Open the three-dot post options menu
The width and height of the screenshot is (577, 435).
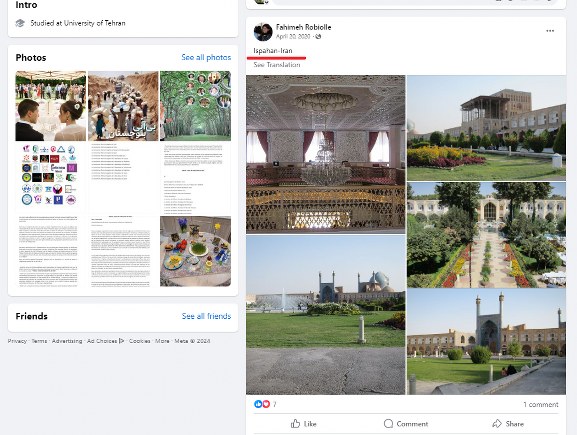(550, 31)
